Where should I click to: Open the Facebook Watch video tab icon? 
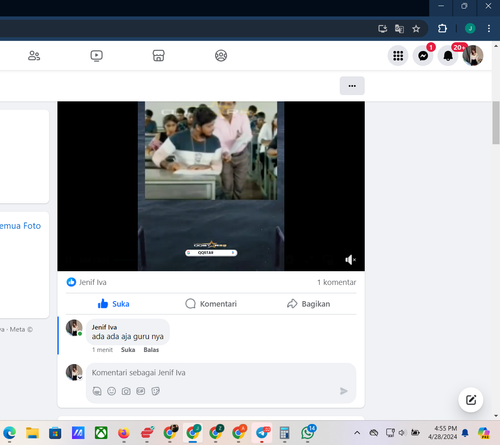(x=96, y=56)
